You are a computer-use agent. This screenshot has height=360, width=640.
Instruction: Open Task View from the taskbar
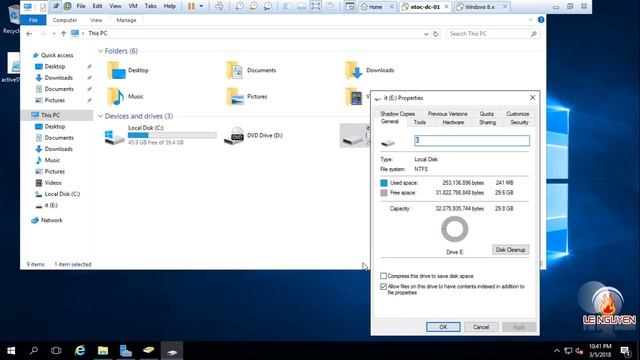click(56, 351)
